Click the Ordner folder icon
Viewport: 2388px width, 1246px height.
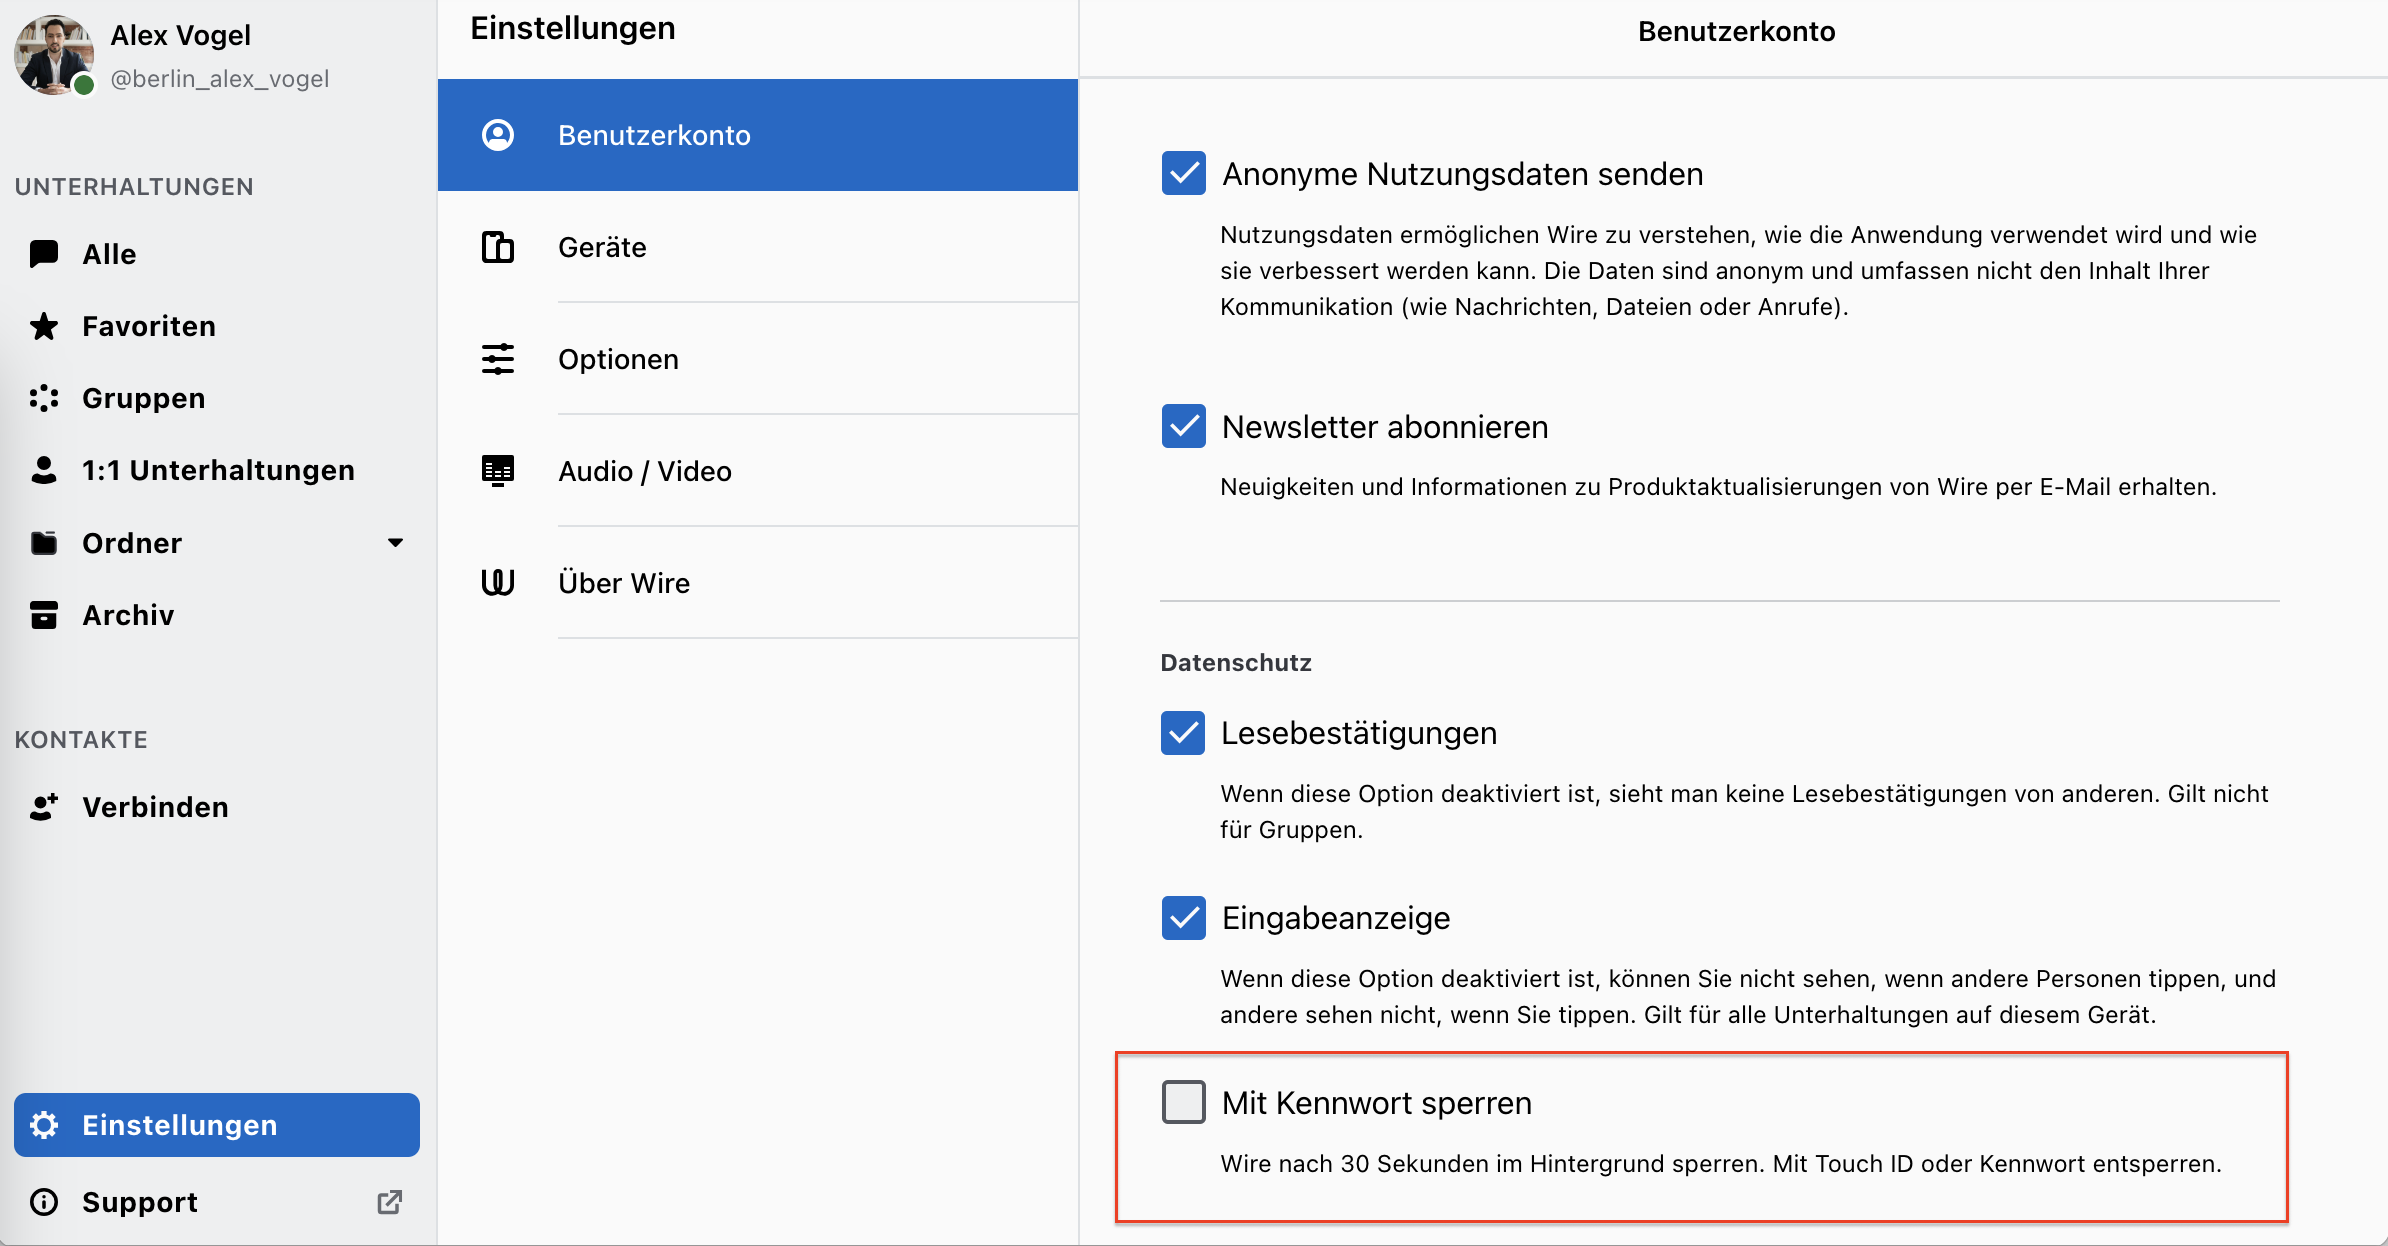(44, 543)
